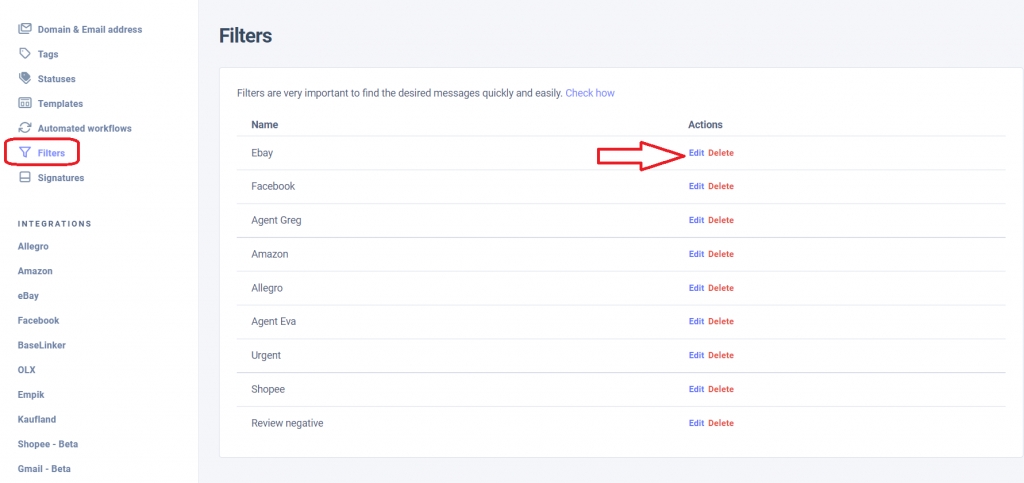The image size is (1024, 483).
Task: Open the Gmail - Beta integration
Action: [44, 468]
